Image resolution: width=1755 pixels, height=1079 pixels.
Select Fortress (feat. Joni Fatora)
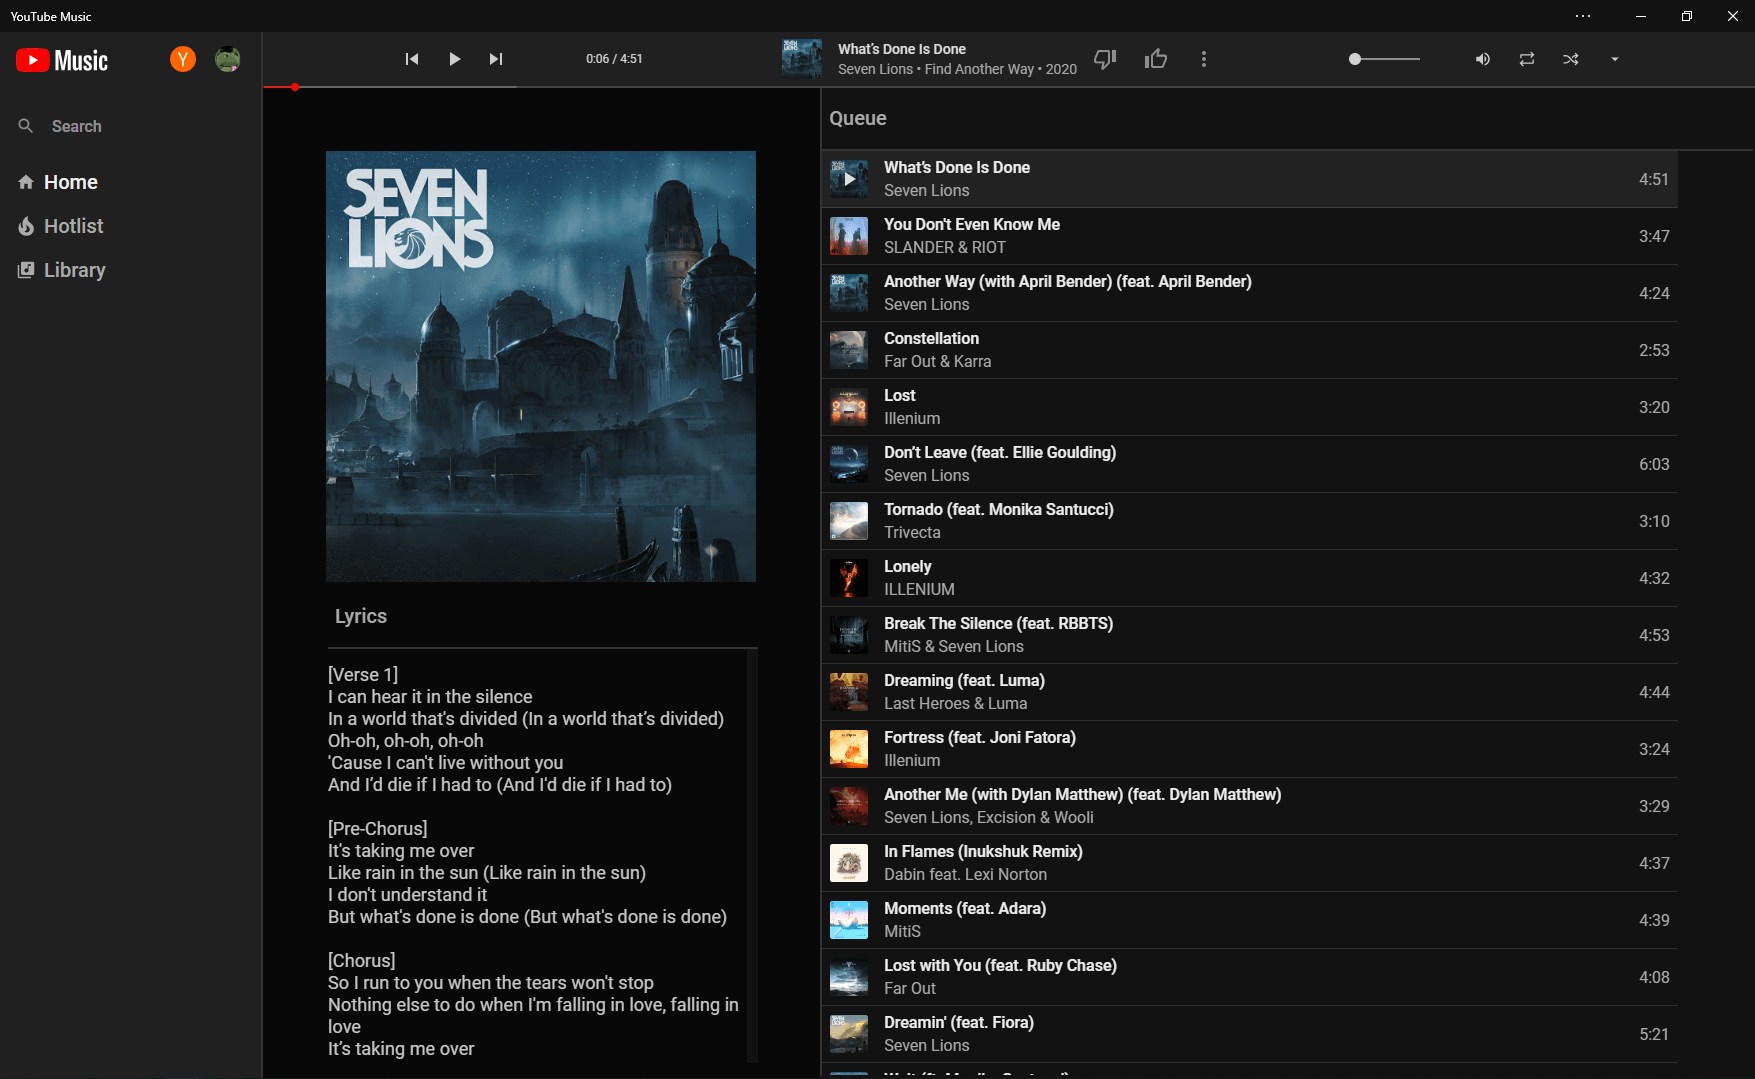click(x=1250, y=749)
